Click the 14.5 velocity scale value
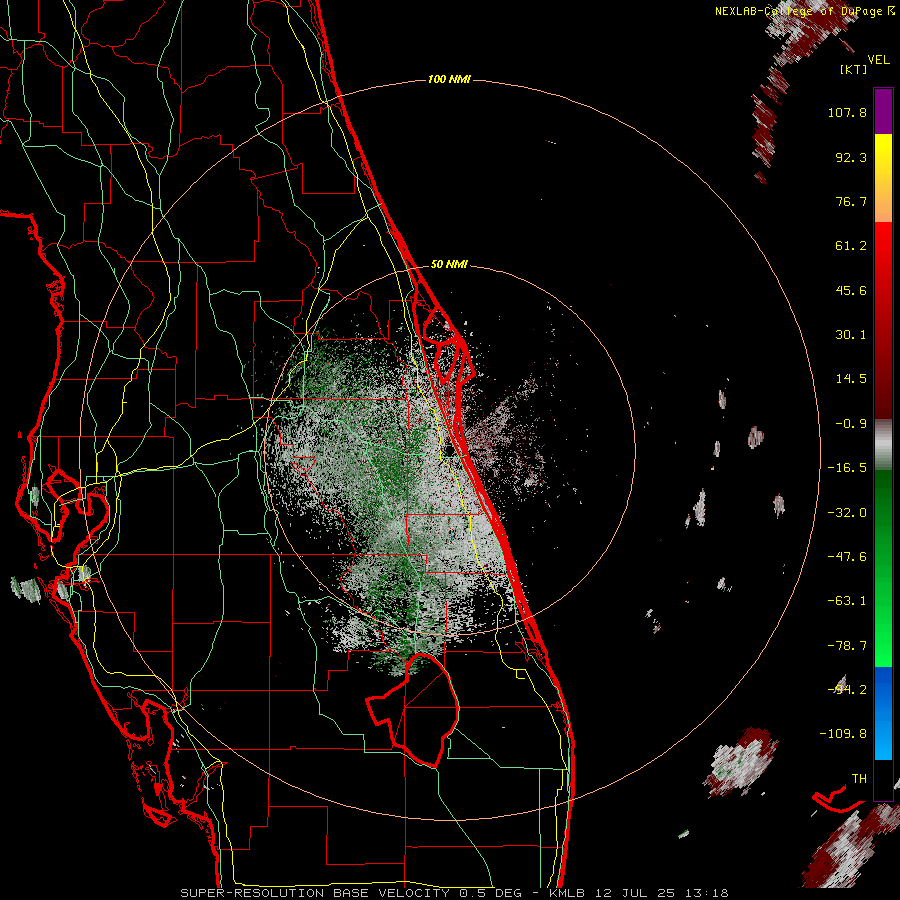Viewport: 900px width, 900px height. point(851,379)
